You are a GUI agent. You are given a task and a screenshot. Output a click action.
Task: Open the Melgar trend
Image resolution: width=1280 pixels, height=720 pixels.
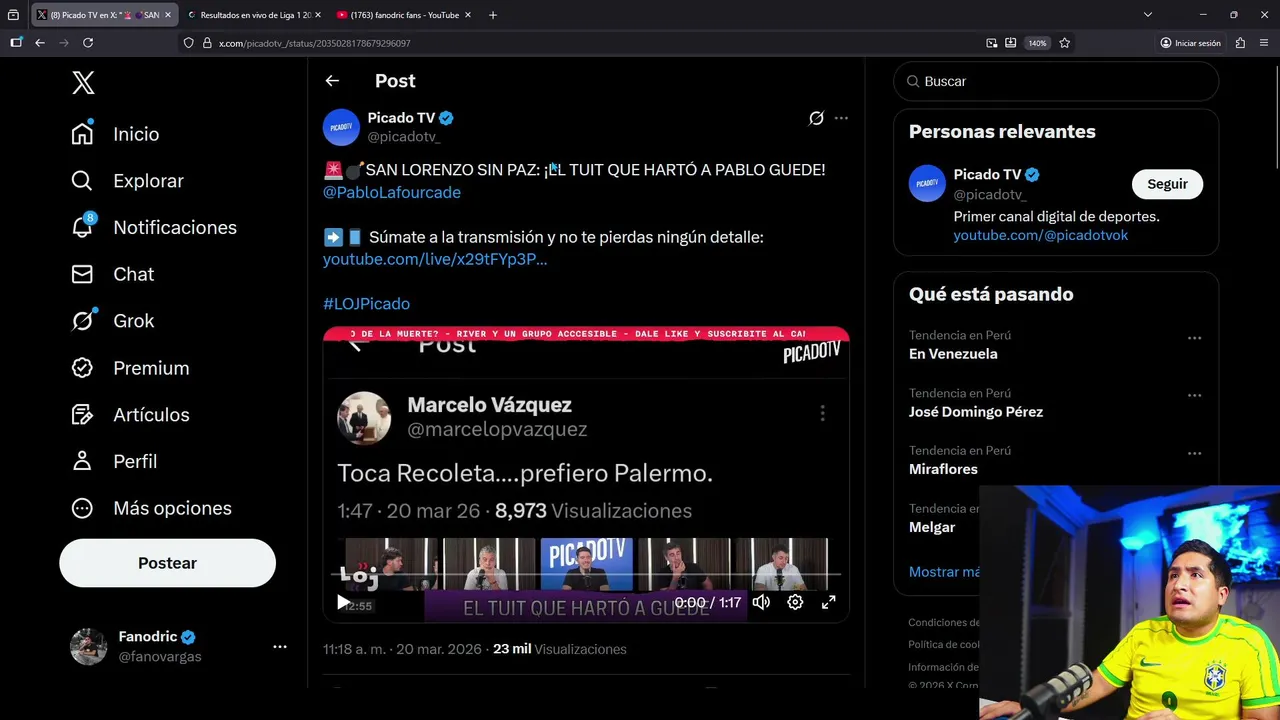point(932,527)
